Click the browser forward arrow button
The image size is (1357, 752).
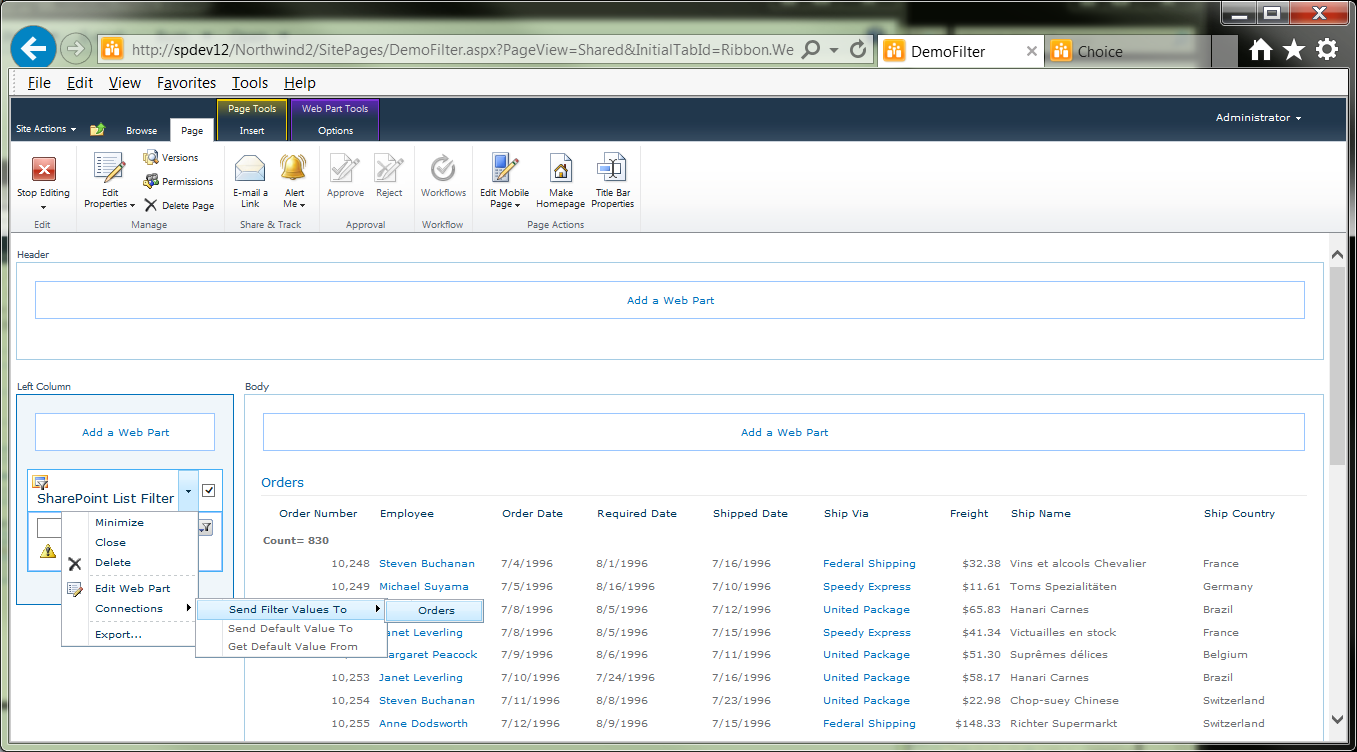[76, 49]
